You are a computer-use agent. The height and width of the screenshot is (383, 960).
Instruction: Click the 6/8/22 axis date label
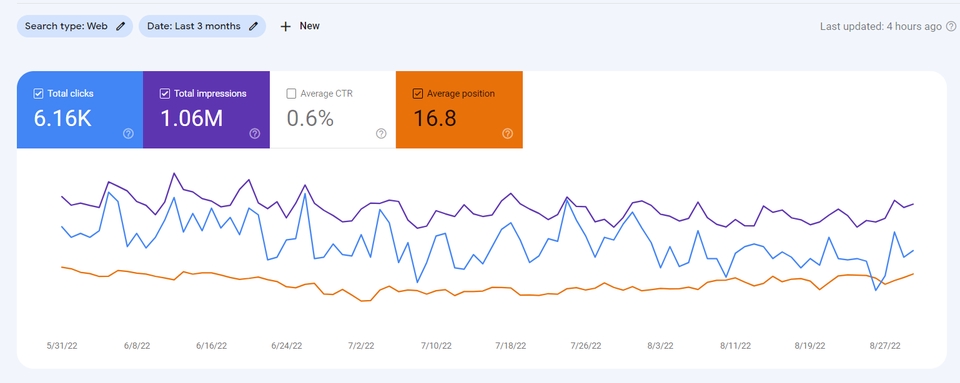click(137, 346)
